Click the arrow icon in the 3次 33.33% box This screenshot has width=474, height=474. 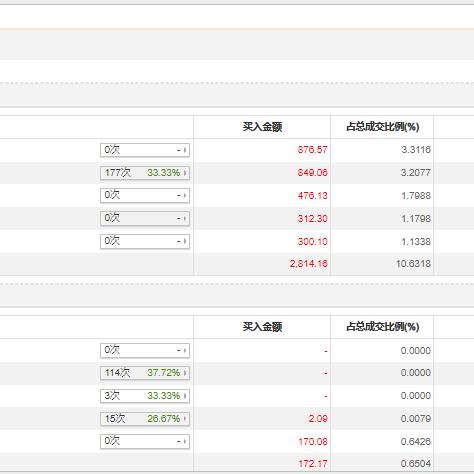(185, 396)
